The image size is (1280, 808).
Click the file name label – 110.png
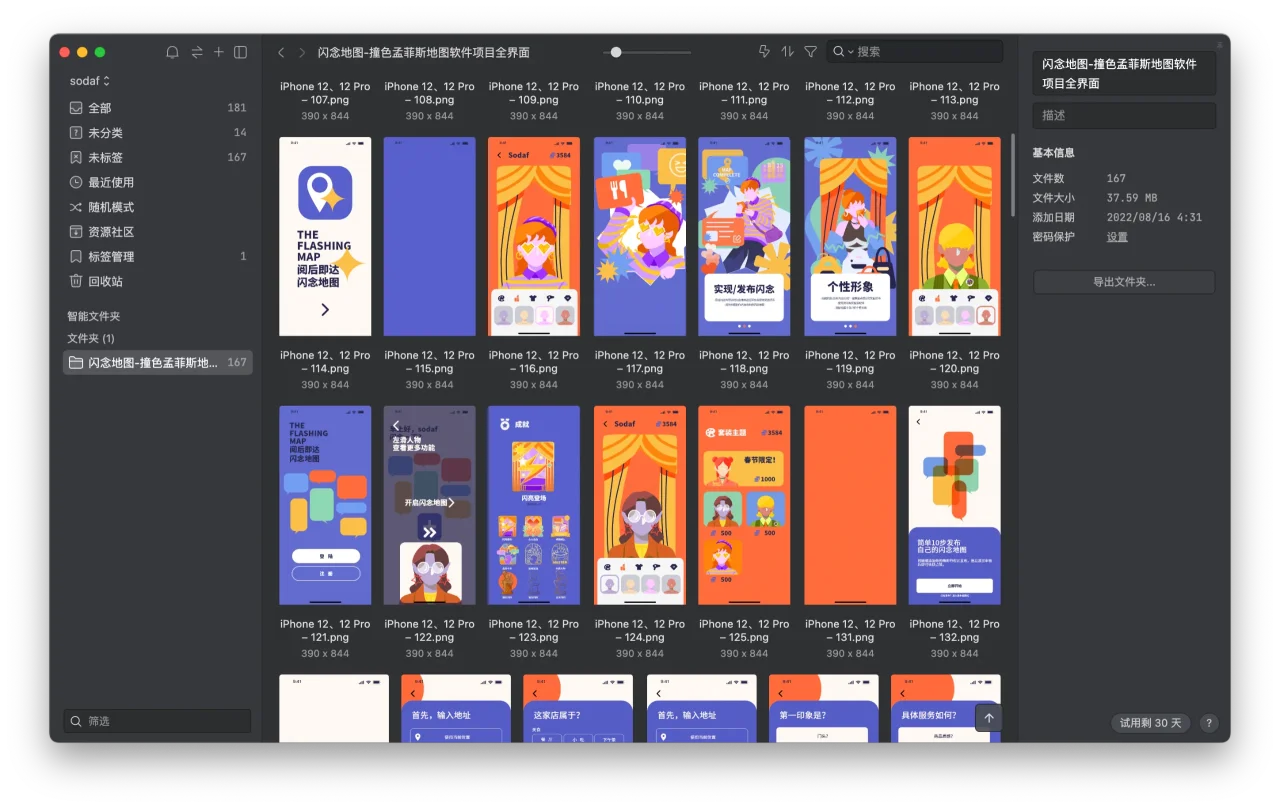point(640,93)
